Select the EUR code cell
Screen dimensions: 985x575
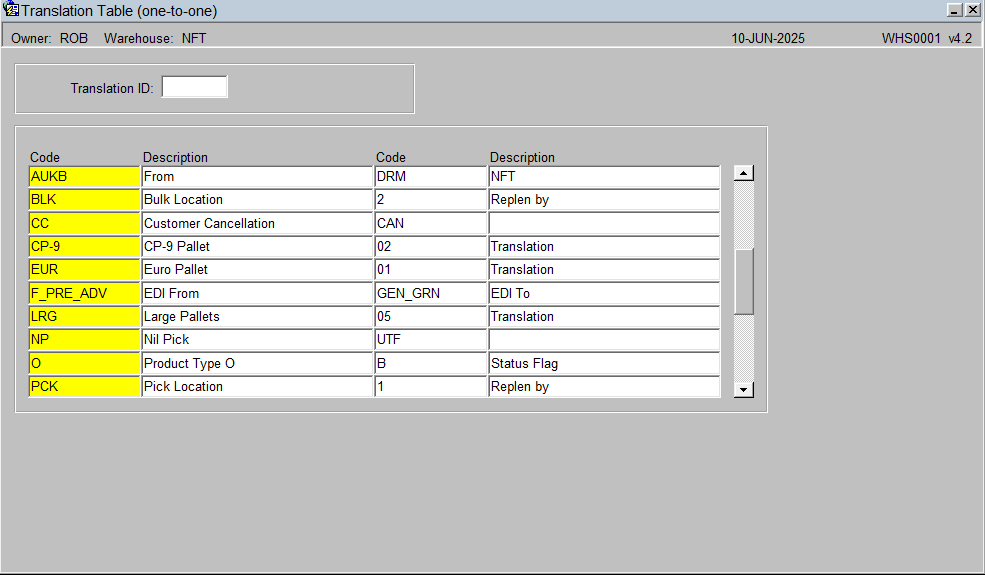(84, 270)
